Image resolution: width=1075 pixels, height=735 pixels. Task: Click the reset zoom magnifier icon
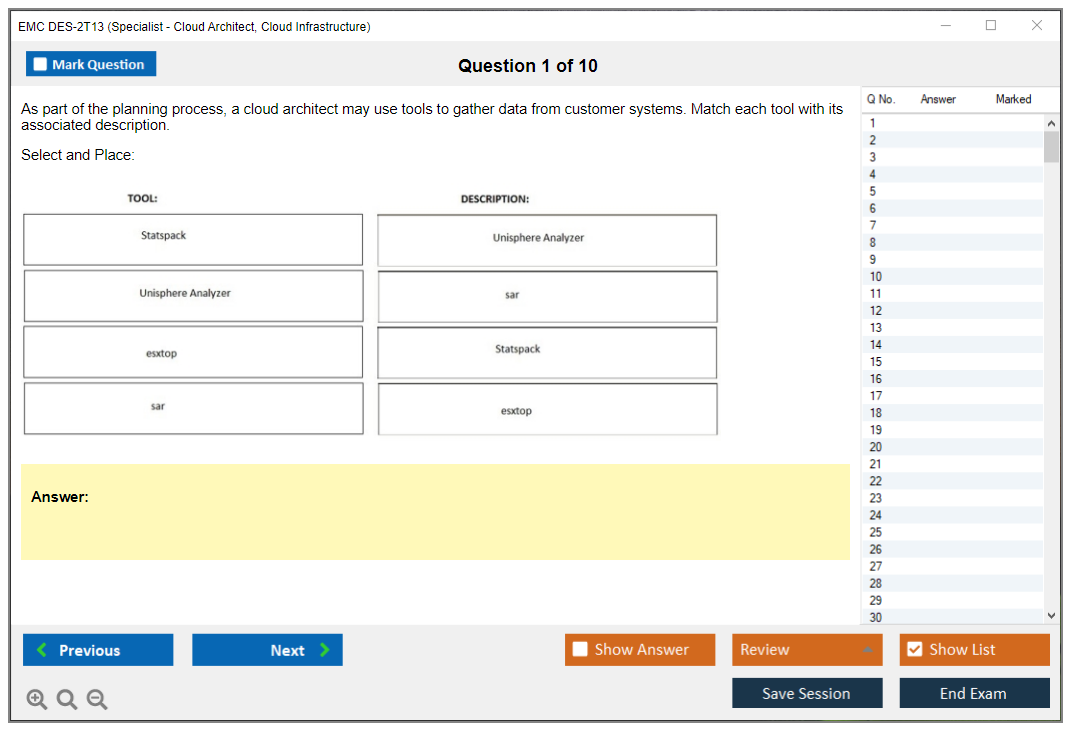click(67, 700)
